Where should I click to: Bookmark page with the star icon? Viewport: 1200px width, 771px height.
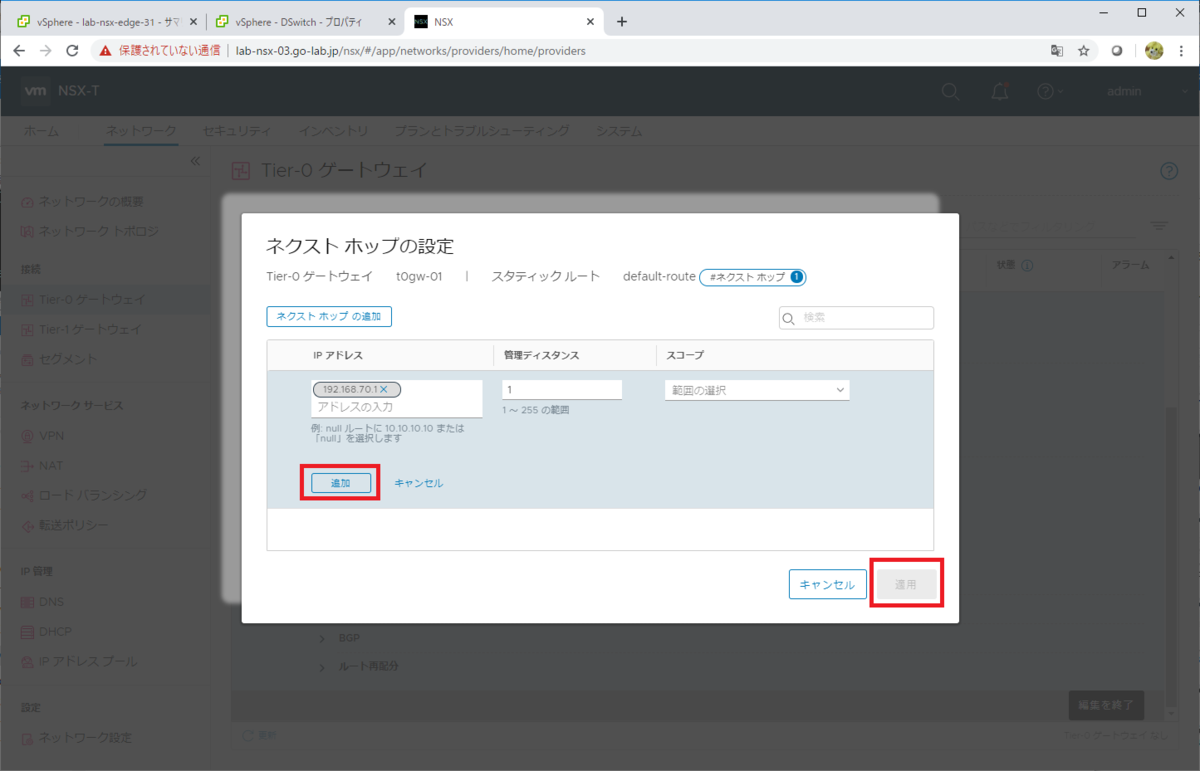[1084, 51]
